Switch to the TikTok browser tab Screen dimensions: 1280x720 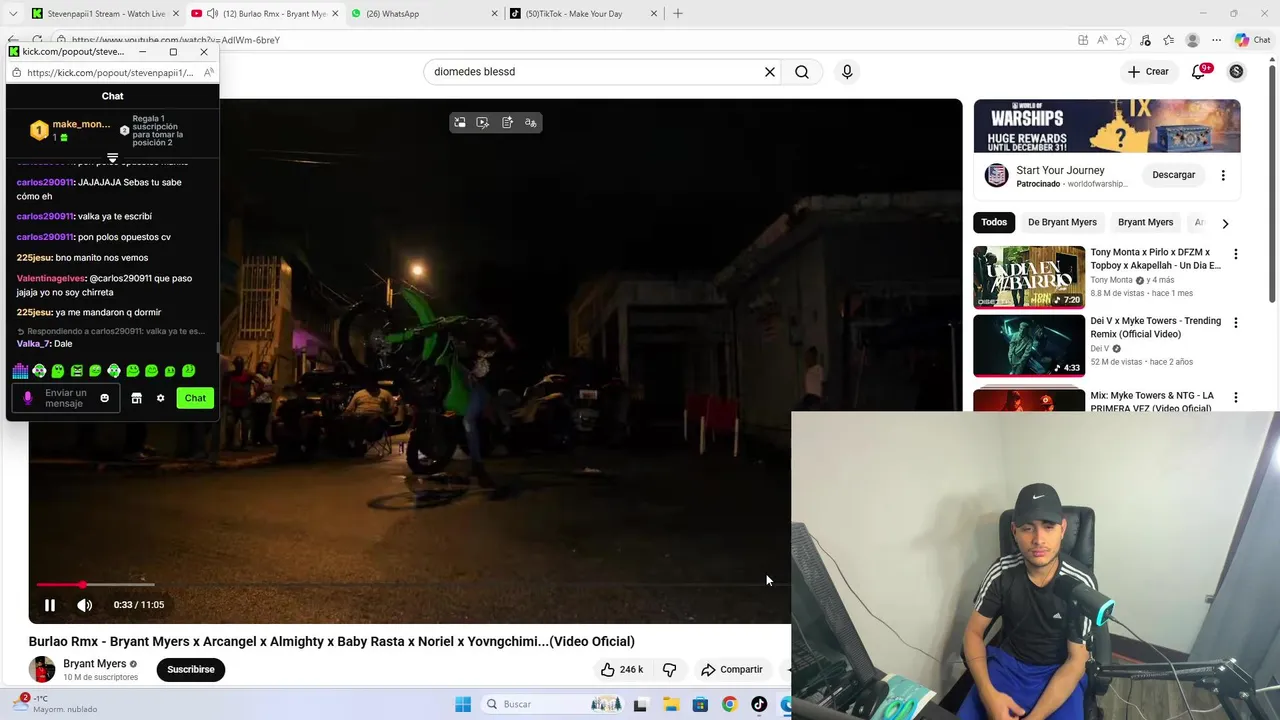tap(583, 14)
